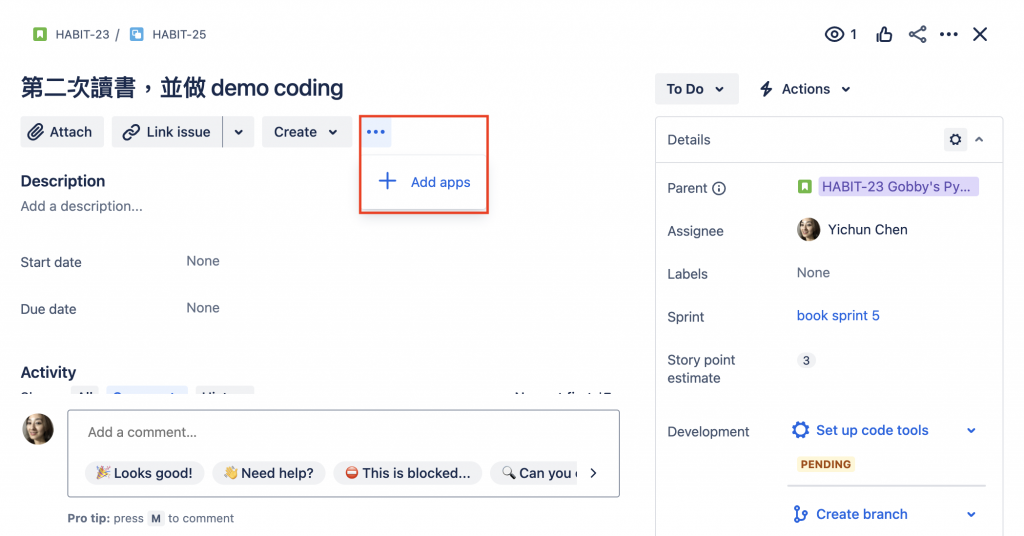Open book sprint 5 link
This screenshot has height=536, width=1024.
[x=838, y=316]
